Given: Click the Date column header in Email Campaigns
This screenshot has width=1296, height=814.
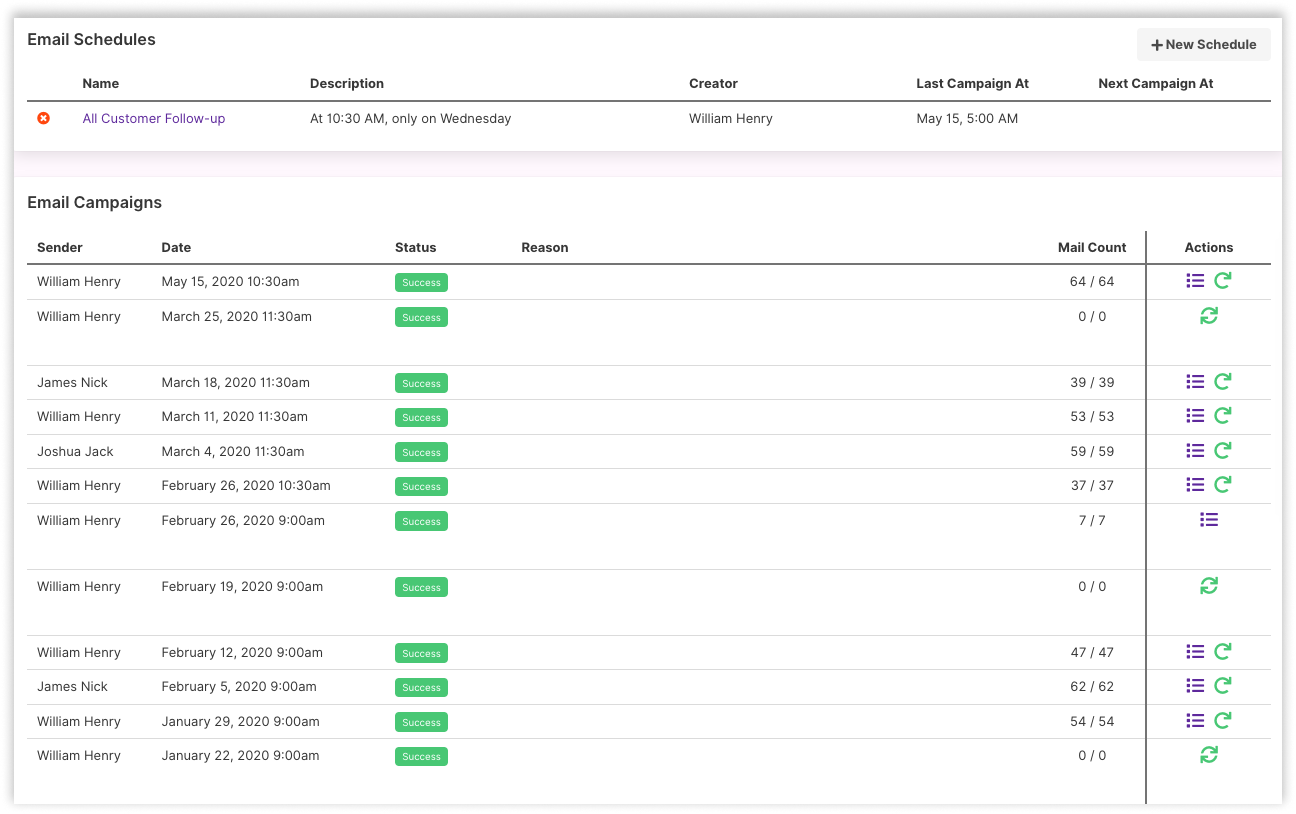Looking at the screenshot, I should (x=176, y=247).
